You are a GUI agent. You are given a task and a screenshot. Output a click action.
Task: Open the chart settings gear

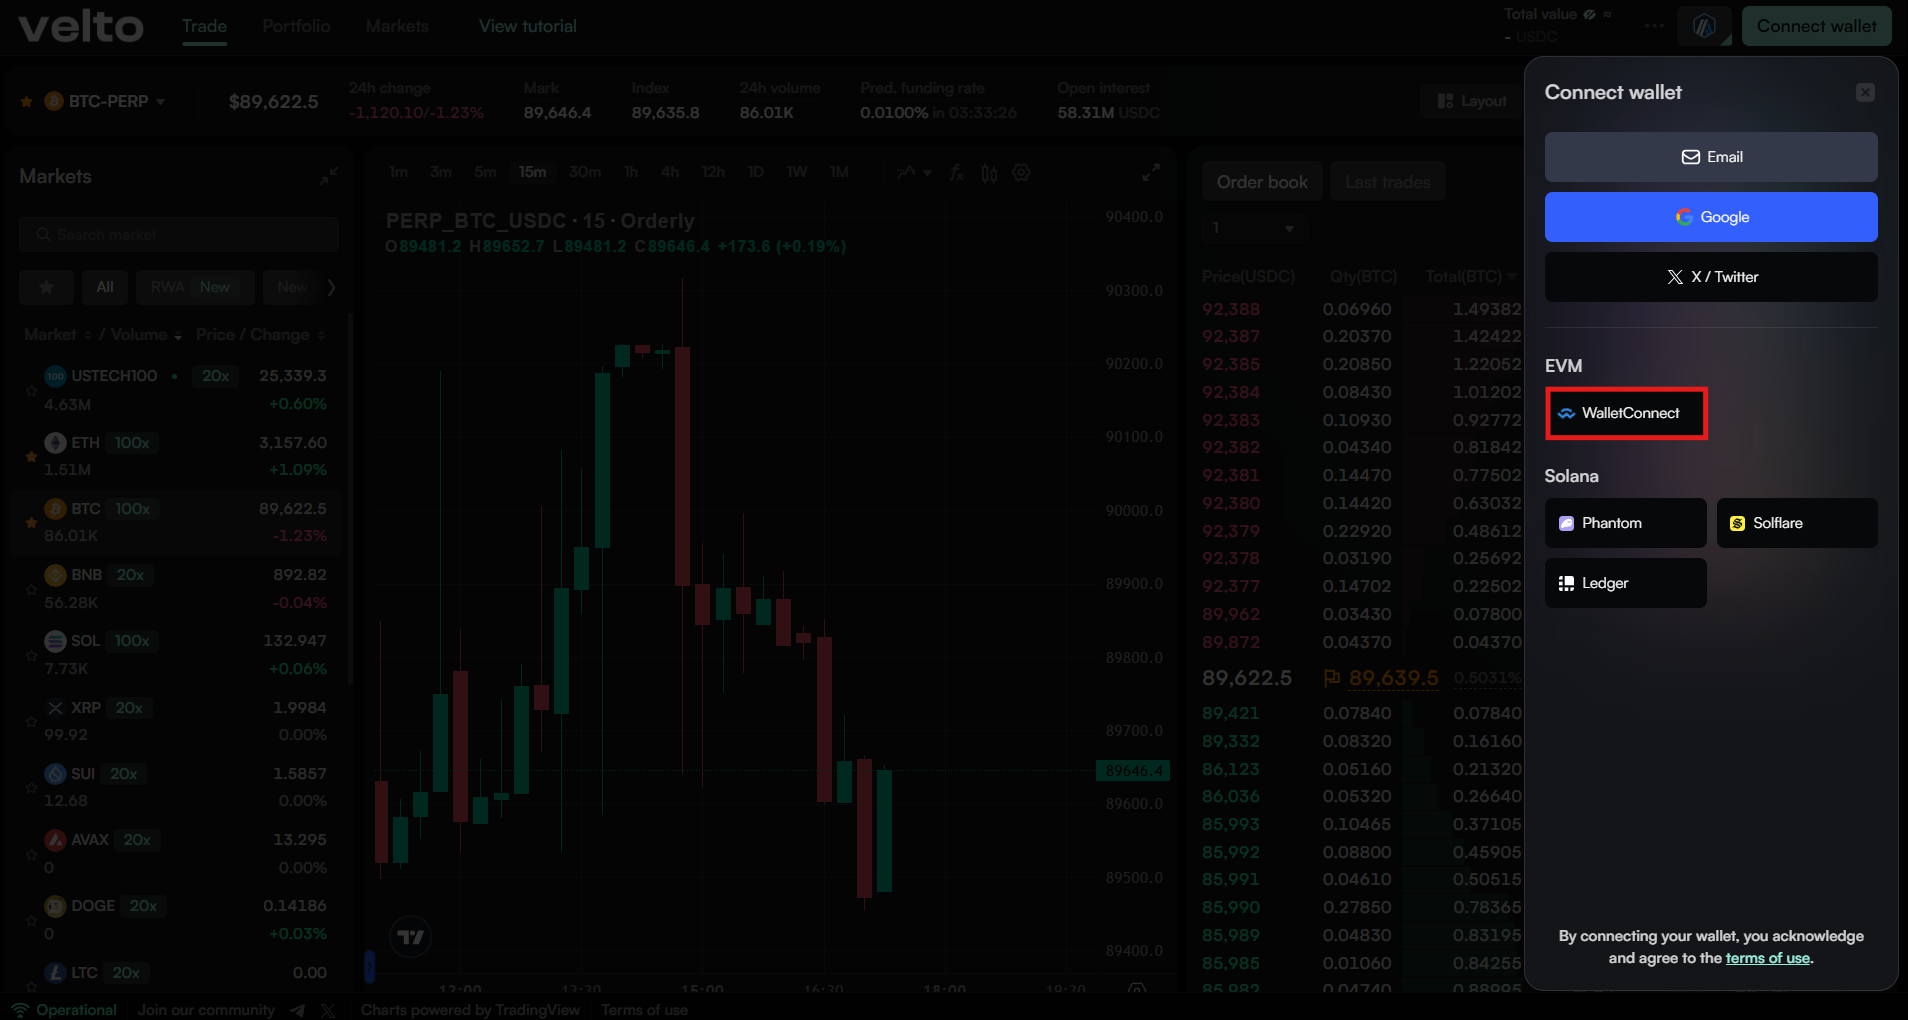1022,172
